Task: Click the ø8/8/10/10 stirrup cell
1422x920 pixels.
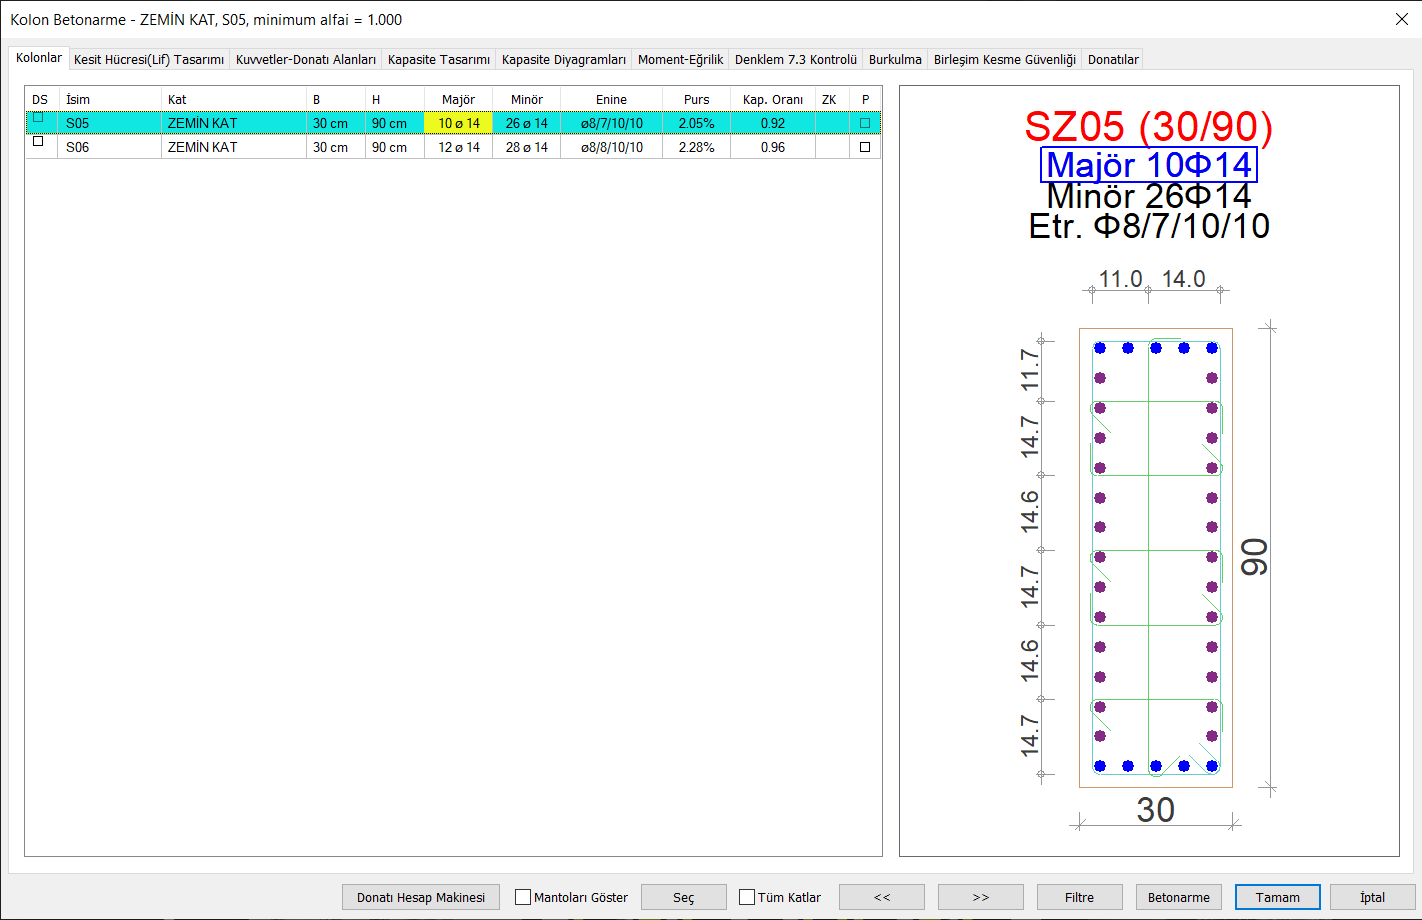Action: (611, 147)
